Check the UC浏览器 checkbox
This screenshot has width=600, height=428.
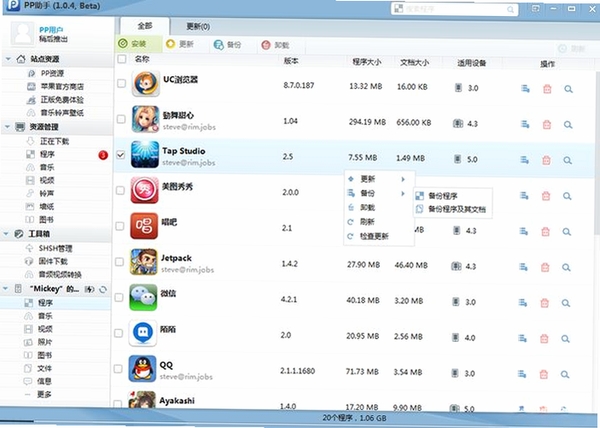click(x=122, y=83)
